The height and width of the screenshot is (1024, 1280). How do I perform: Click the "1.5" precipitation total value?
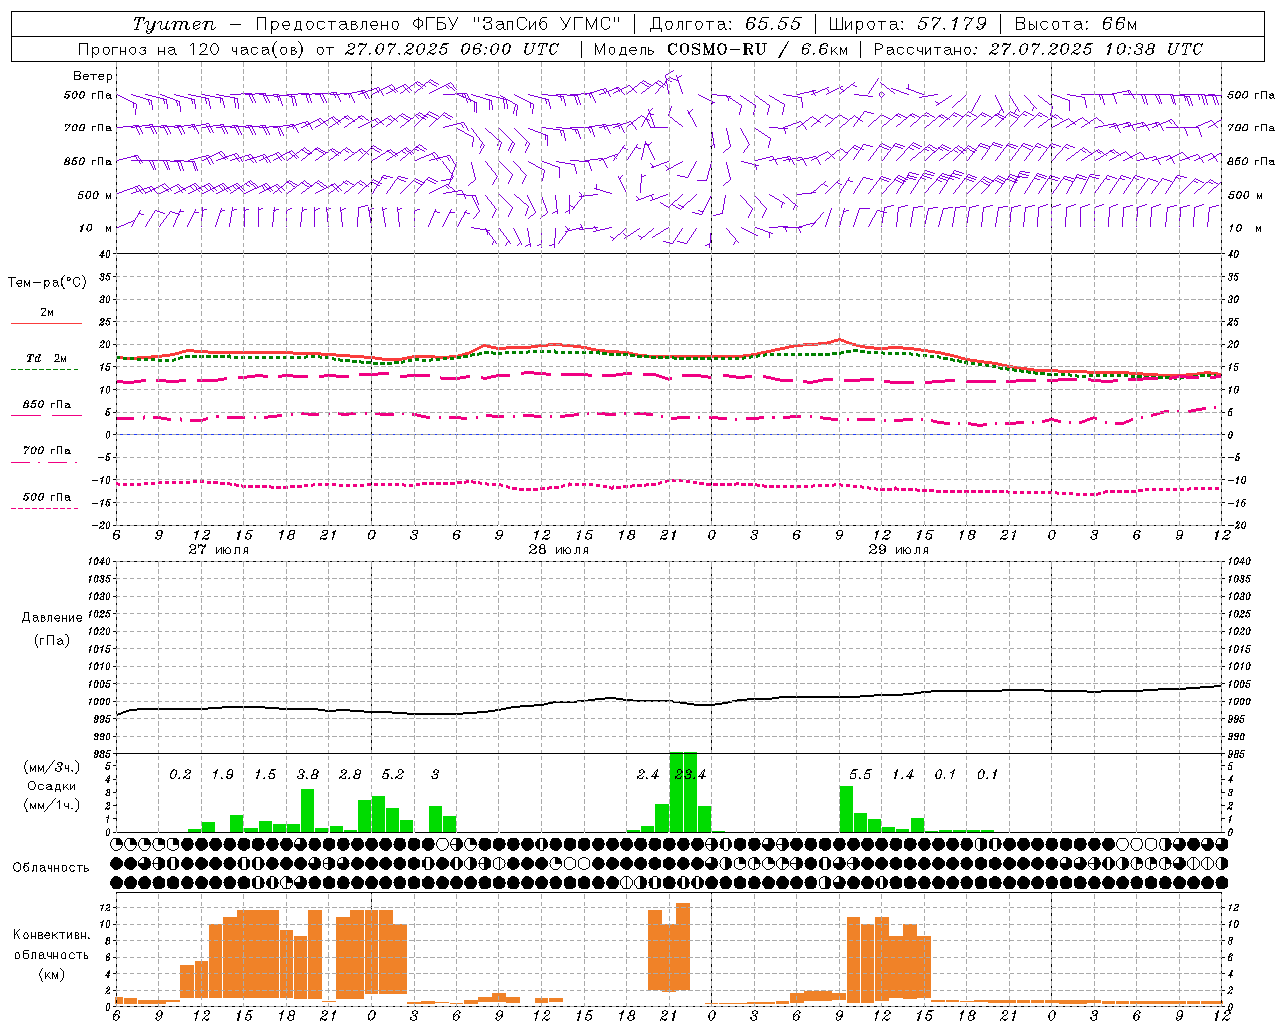tap(265, 775)
